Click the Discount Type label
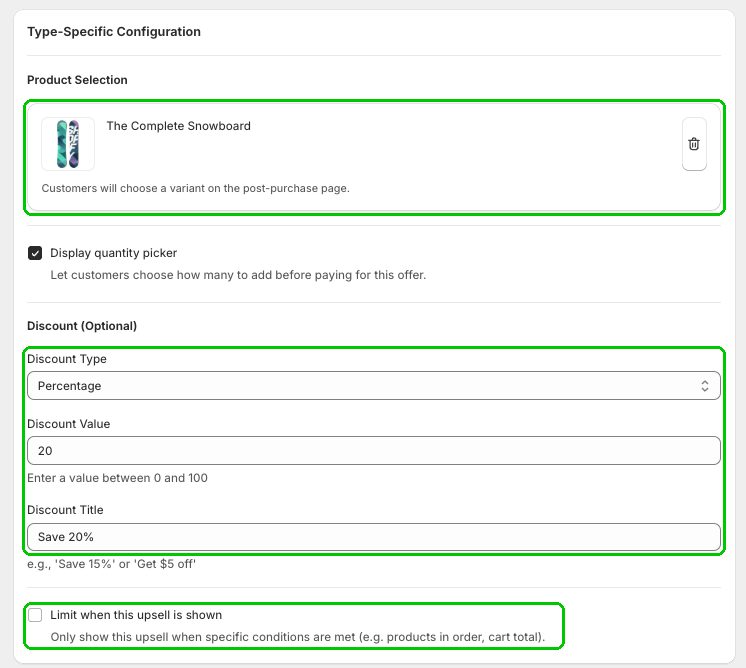 tap(67, 359)
